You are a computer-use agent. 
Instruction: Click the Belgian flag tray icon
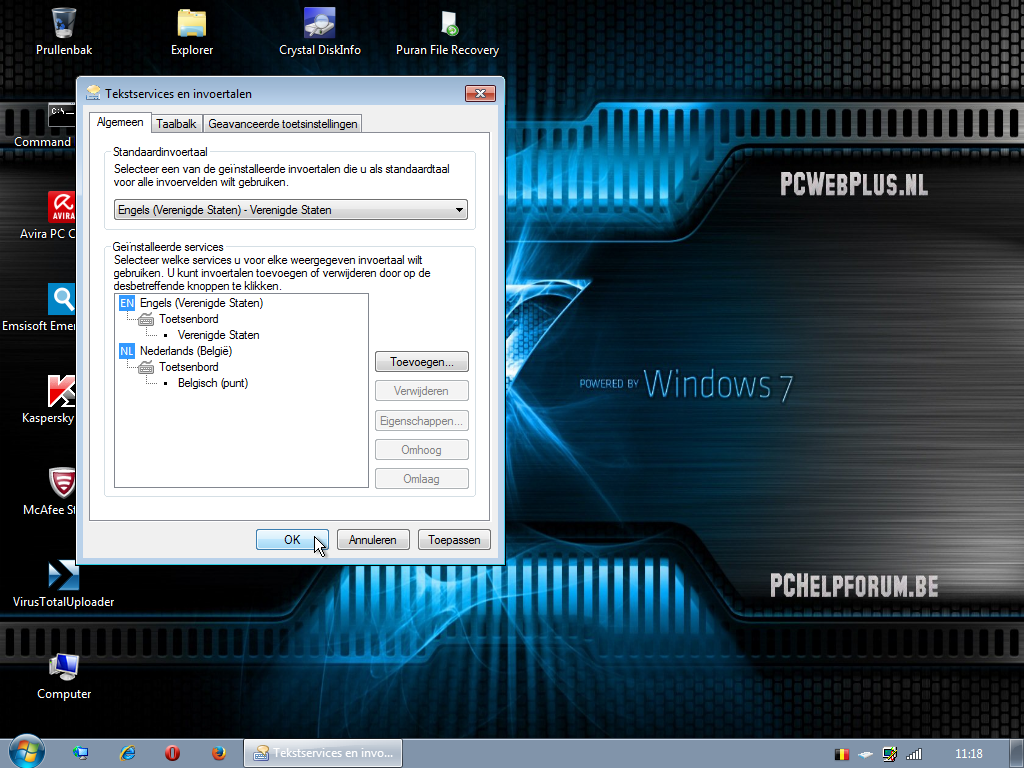(x=842, y=754)
